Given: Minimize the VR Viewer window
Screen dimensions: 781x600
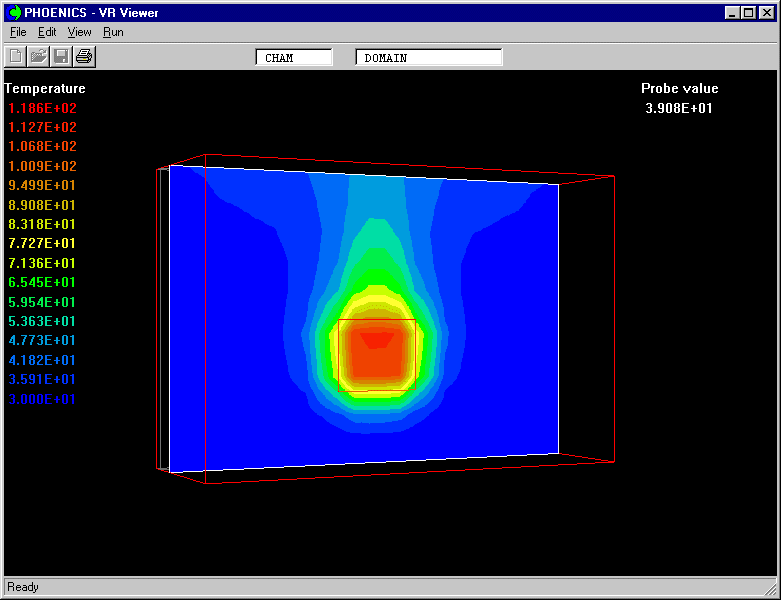Looking at the screenshot, I should click(x=733, y=13).
